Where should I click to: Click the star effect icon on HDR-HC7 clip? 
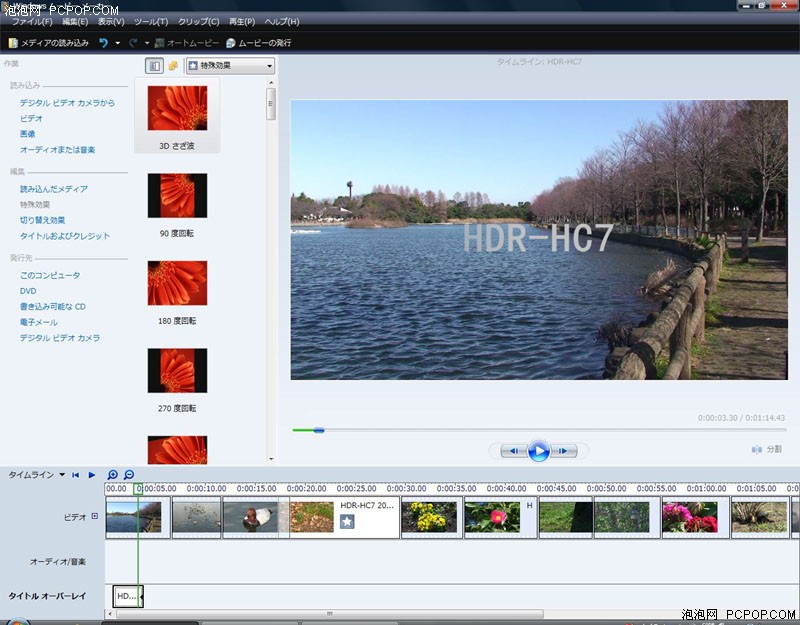pyautogui.click(x=347, y=522)
